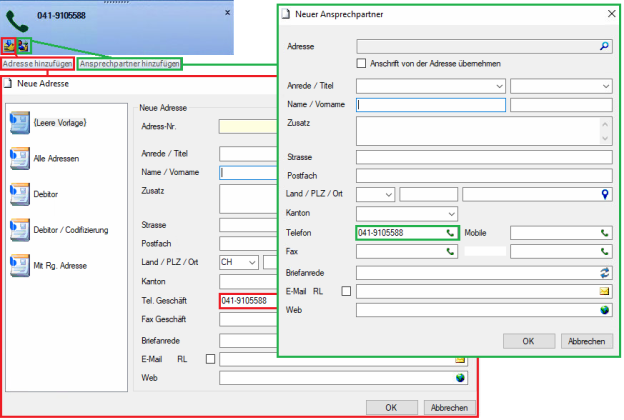Click the phone icon in the Mobile field

pos(604,233)
